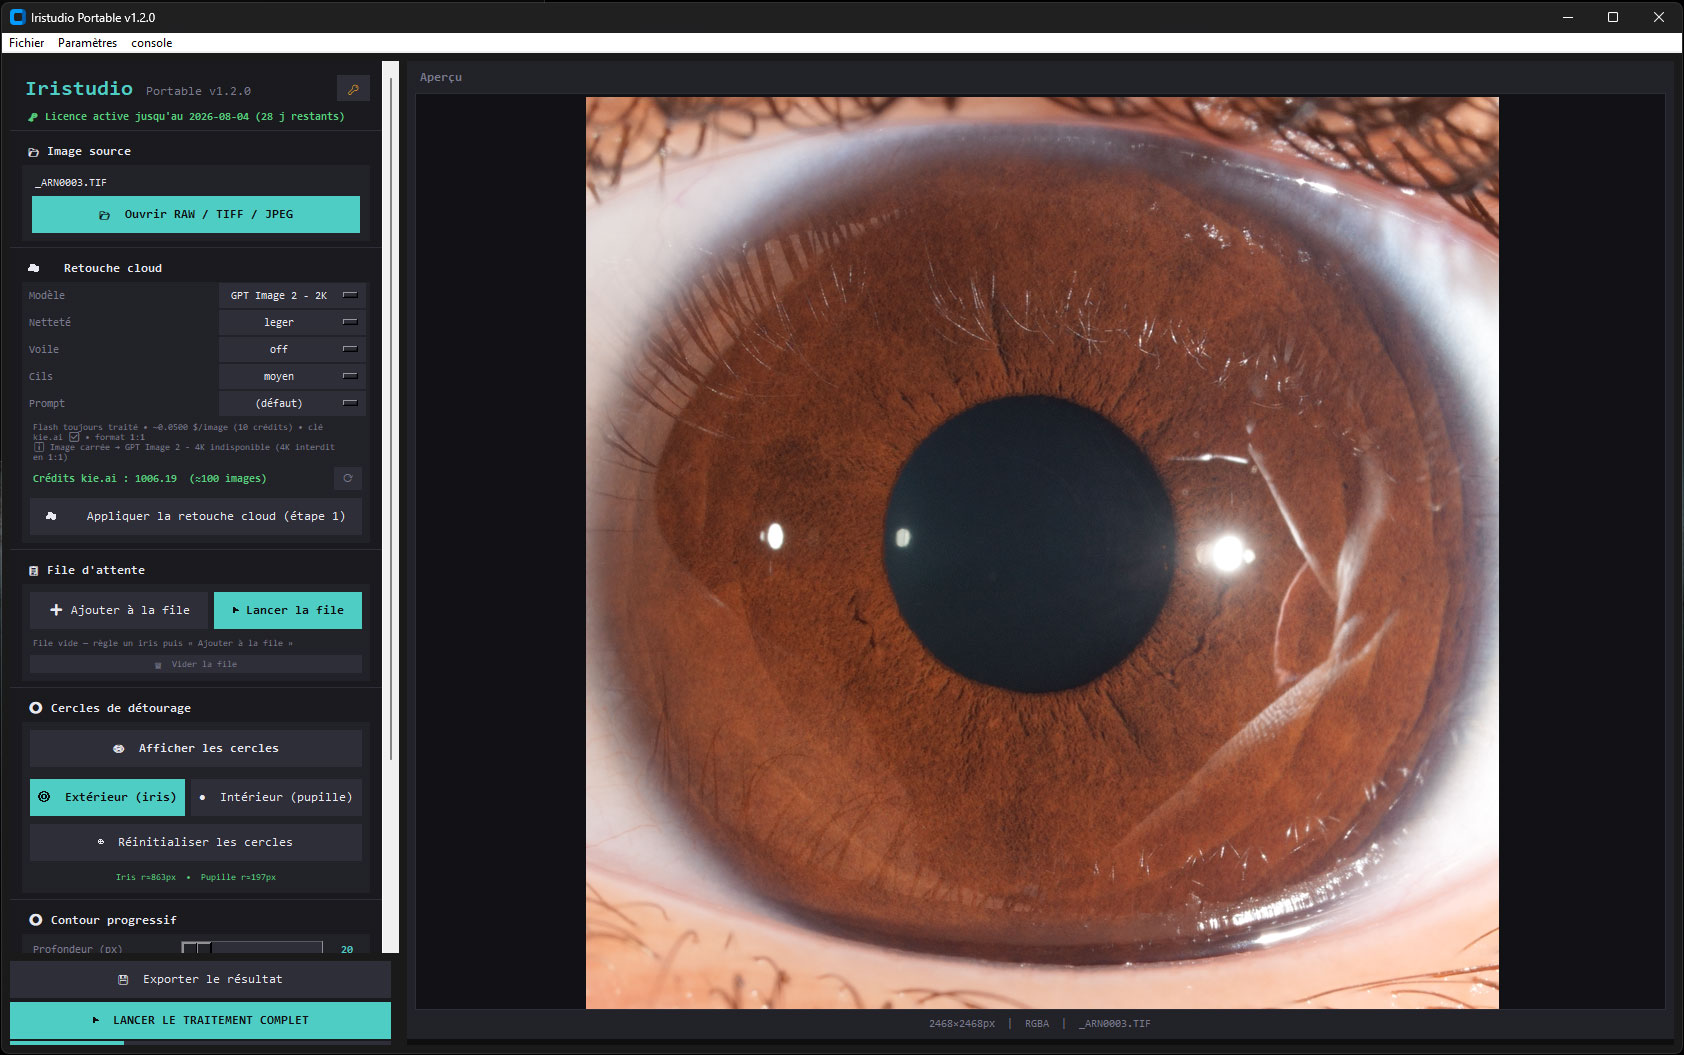The width and height of the screenshot is (1684, 1055).
Task: Click the Portable v1.2.0 version label
Action: pos(198,91)
